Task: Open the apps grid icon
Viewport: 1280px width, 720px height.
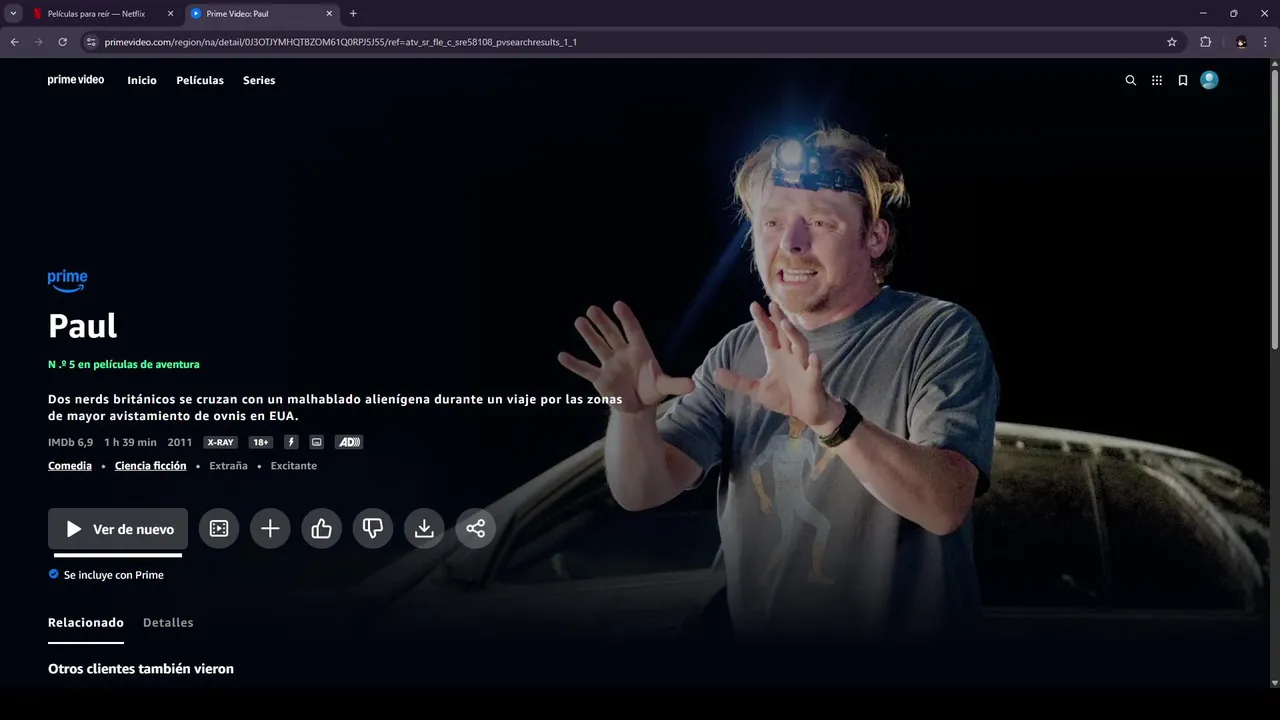Action: point(1157,80)
